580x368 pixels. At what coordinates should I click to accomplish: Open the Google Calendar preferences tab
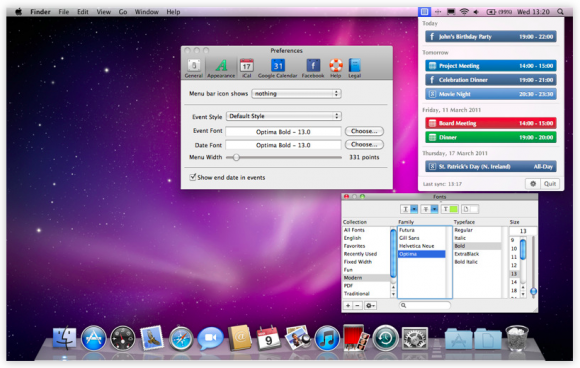coord(277,68)
